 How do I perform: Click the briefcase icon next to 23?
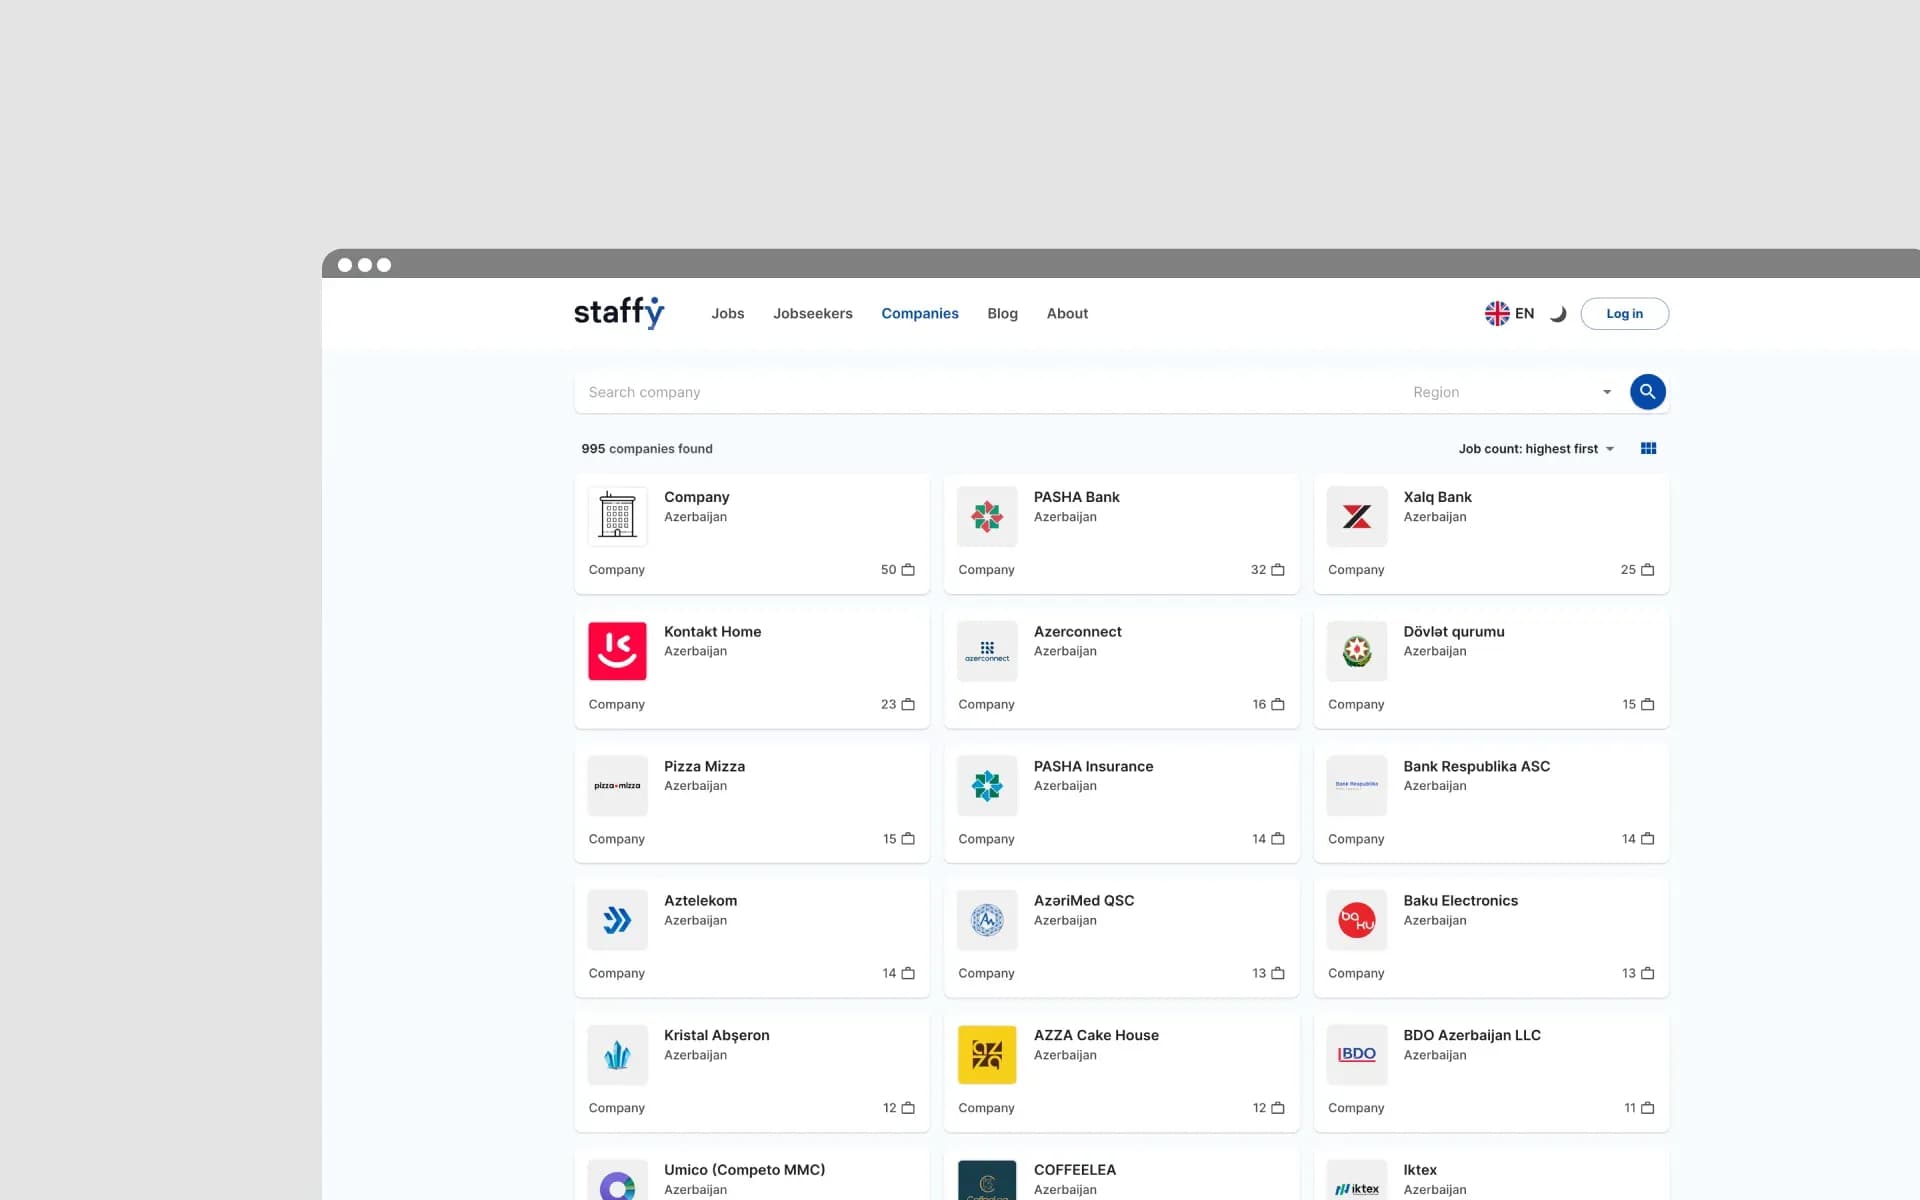click(x=908, y=705)
